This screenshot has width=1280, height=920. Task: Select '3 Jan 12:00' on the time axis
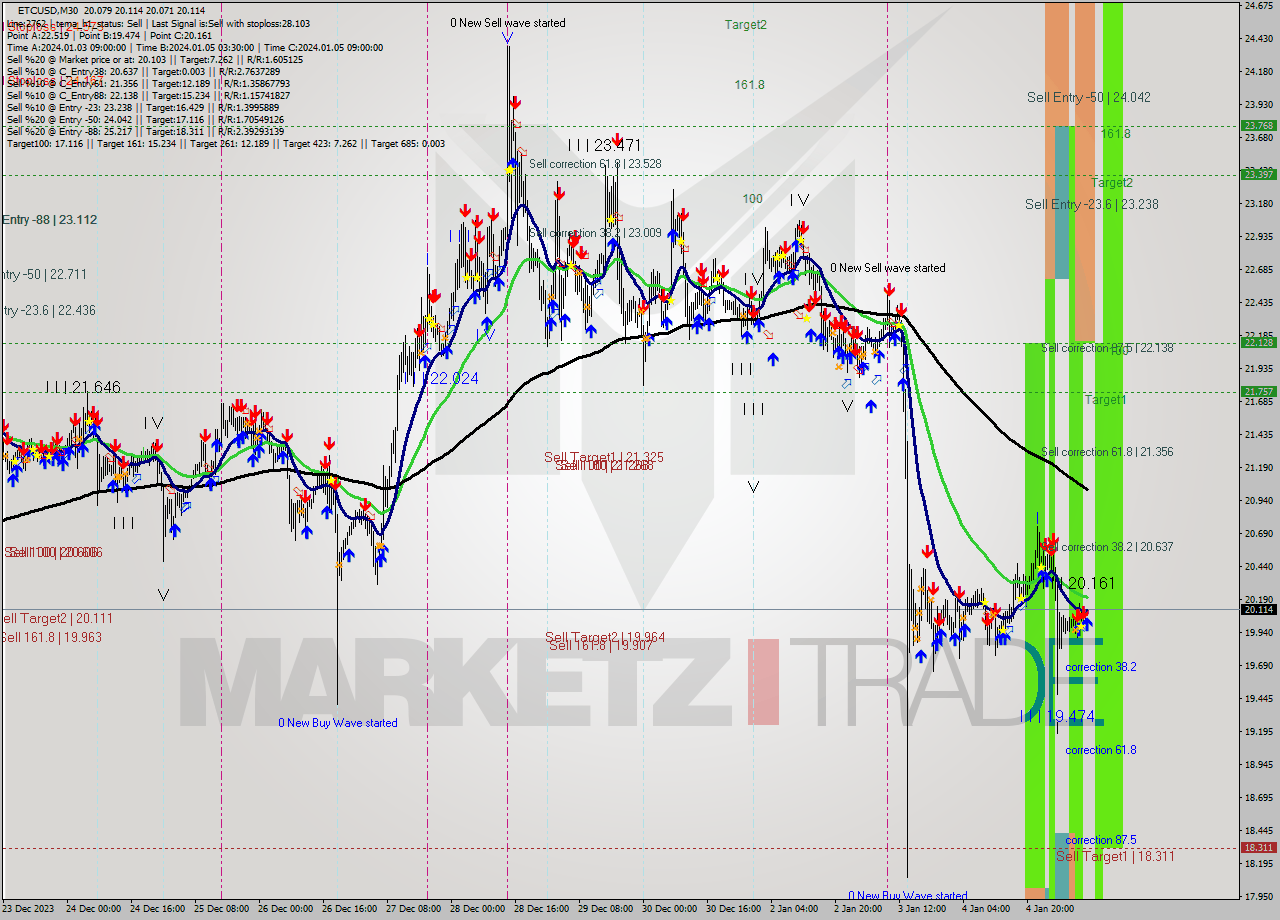click(922, 910)
